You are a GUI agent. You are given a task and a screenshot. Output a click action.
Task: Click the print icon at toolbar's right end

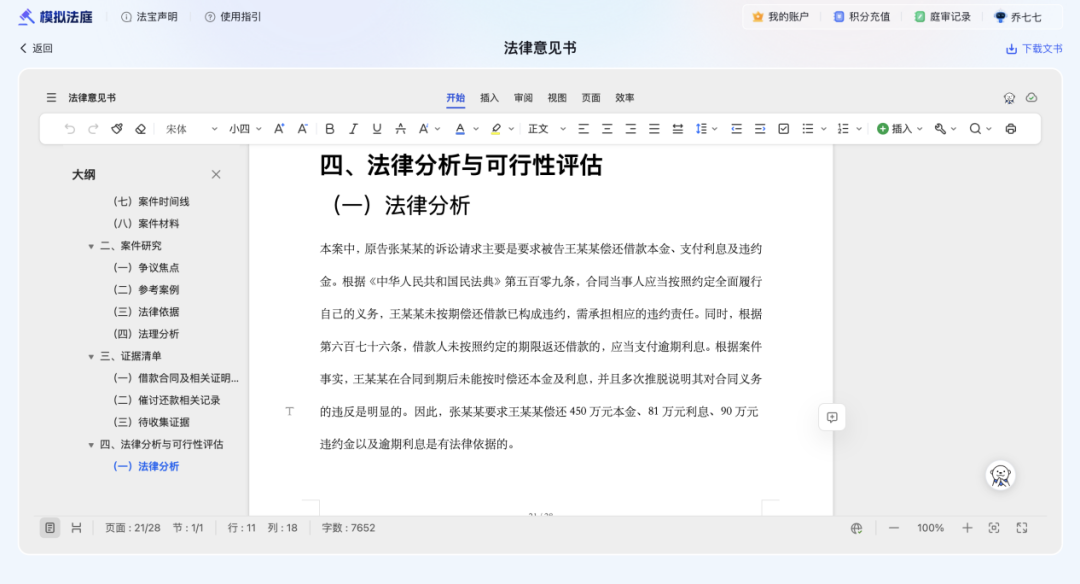(x=1010, y=129)
